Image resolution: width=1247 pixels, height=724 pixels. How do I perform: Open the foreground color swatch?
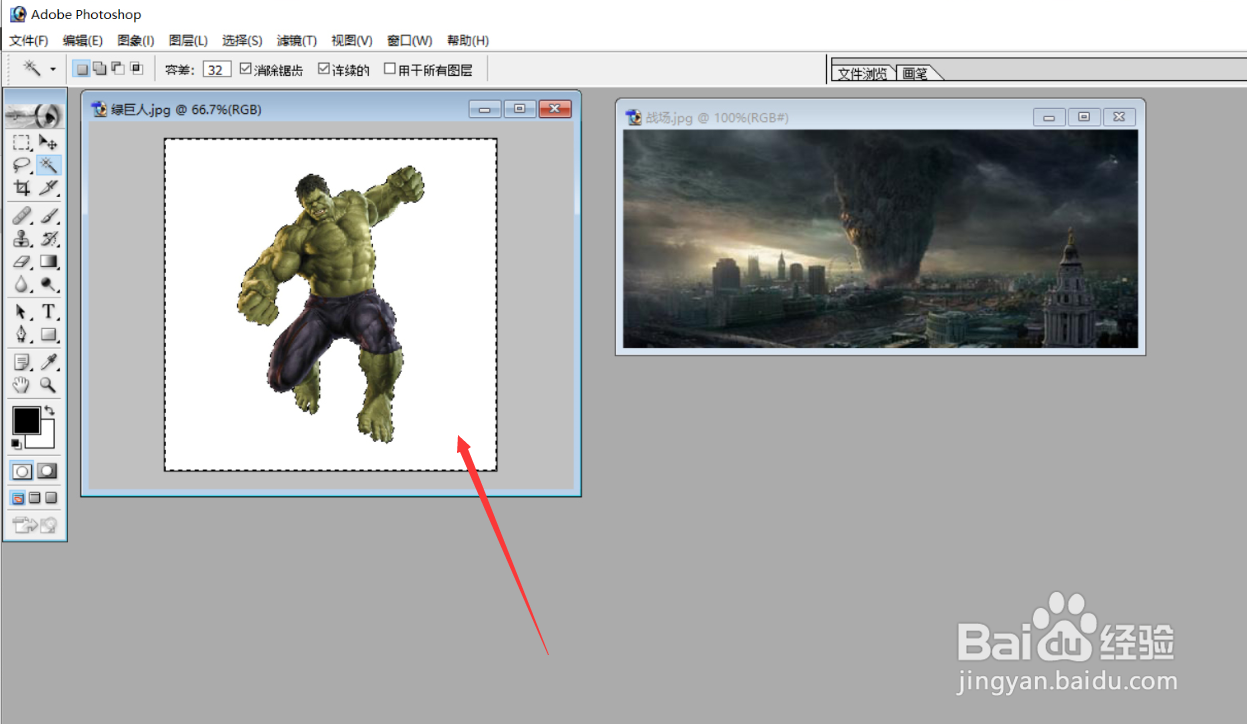26,420
